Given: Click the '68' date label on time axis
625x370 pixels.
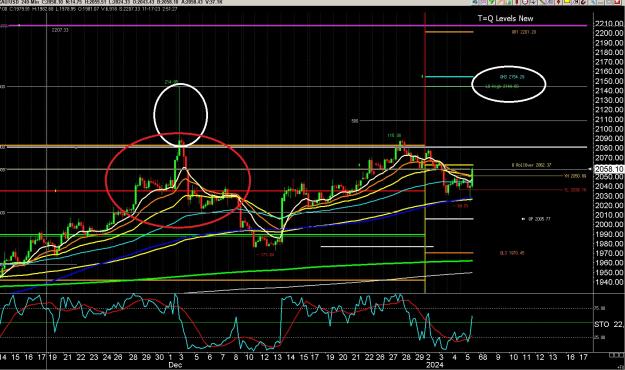Looking at the screenshot, I should pos(482,357).
